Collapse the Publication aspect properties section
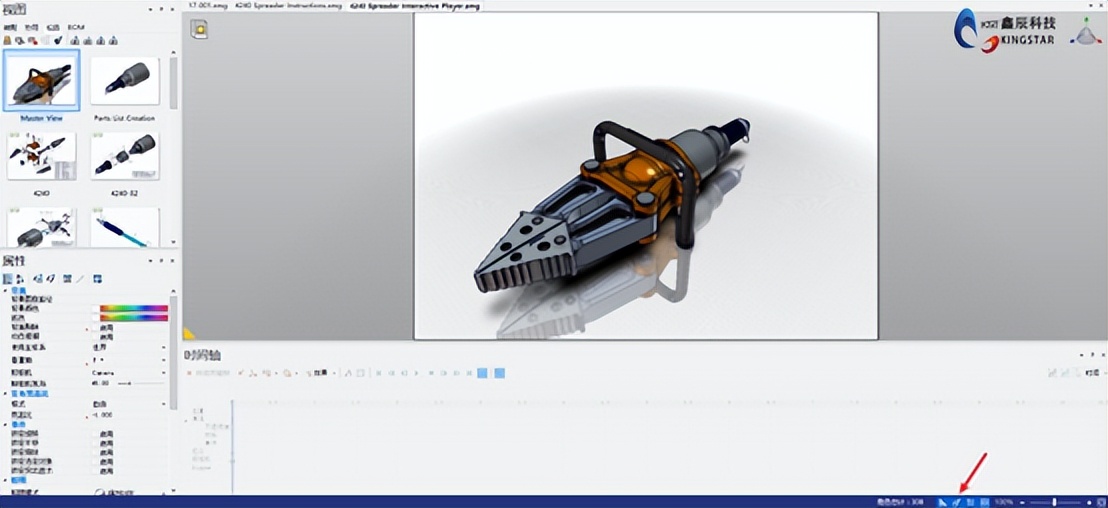 coord(5,394)
